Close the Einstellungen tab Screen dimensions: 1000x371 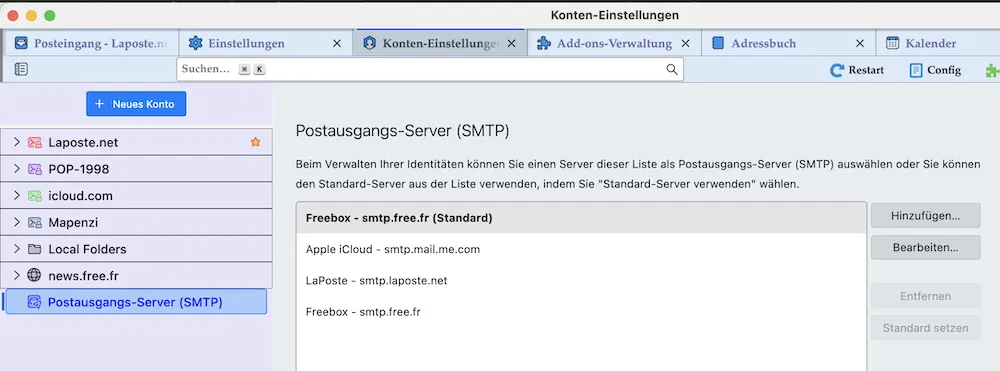(337, 44)
